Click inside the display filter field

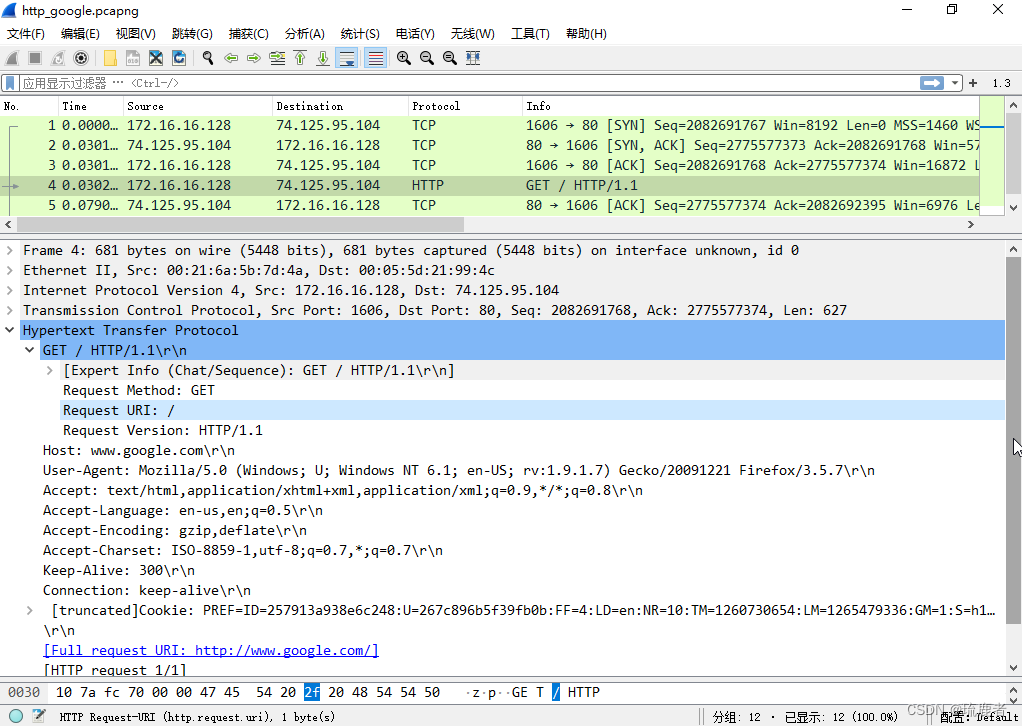(x=469, y=83)
